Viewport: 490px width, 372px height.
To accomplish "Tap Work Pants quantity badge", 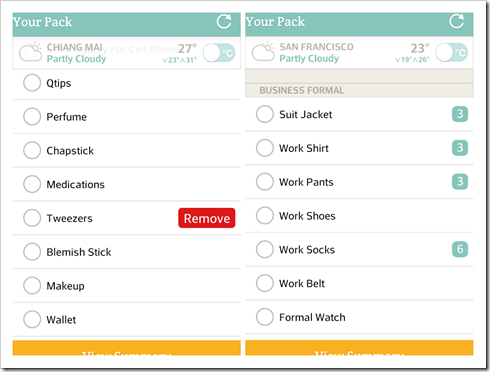I will [460, 182].
